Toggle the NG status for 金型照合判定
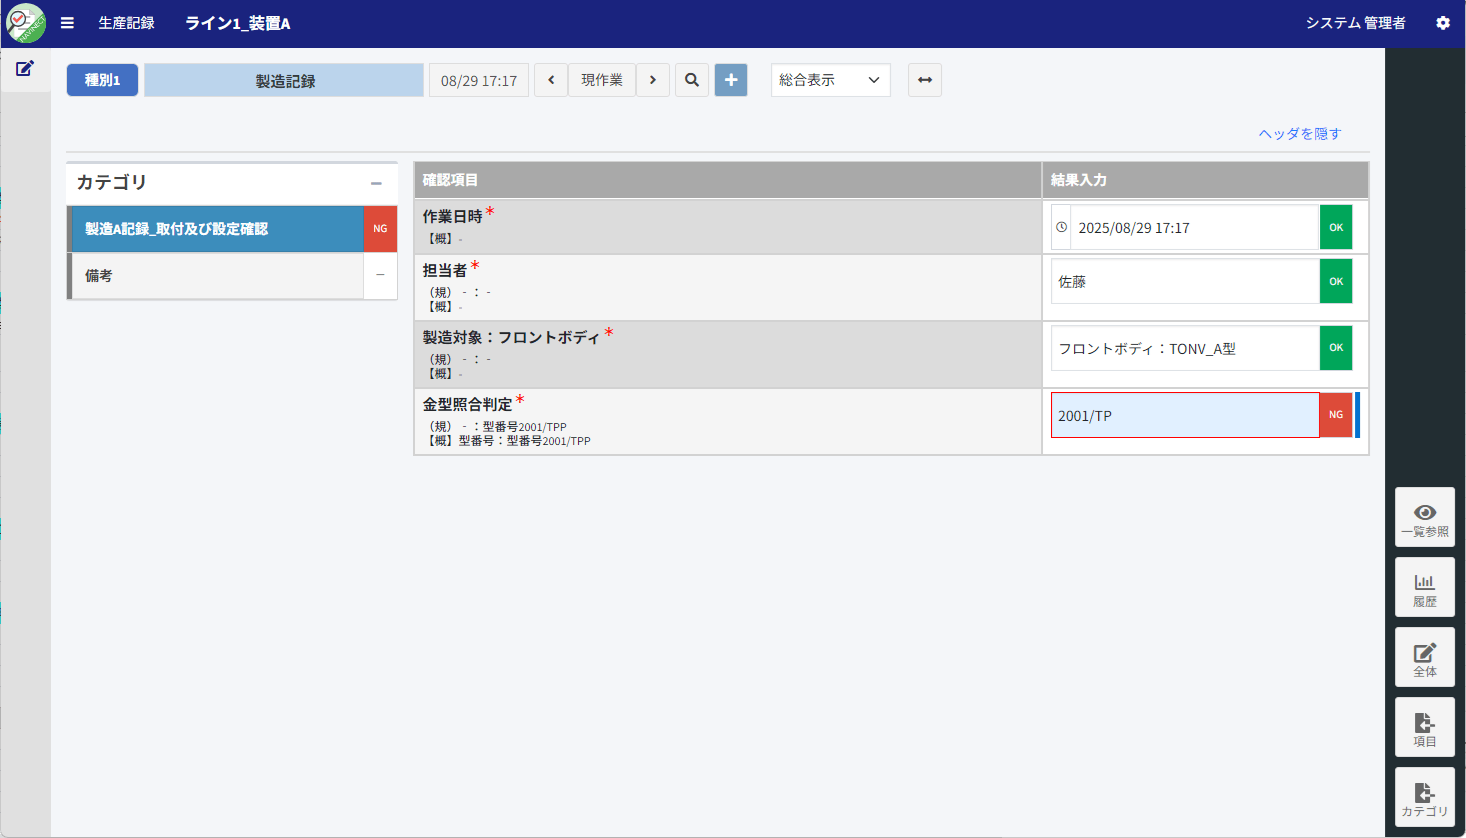This screenshot has width=1466, height=838. (x=1335, y=415)
